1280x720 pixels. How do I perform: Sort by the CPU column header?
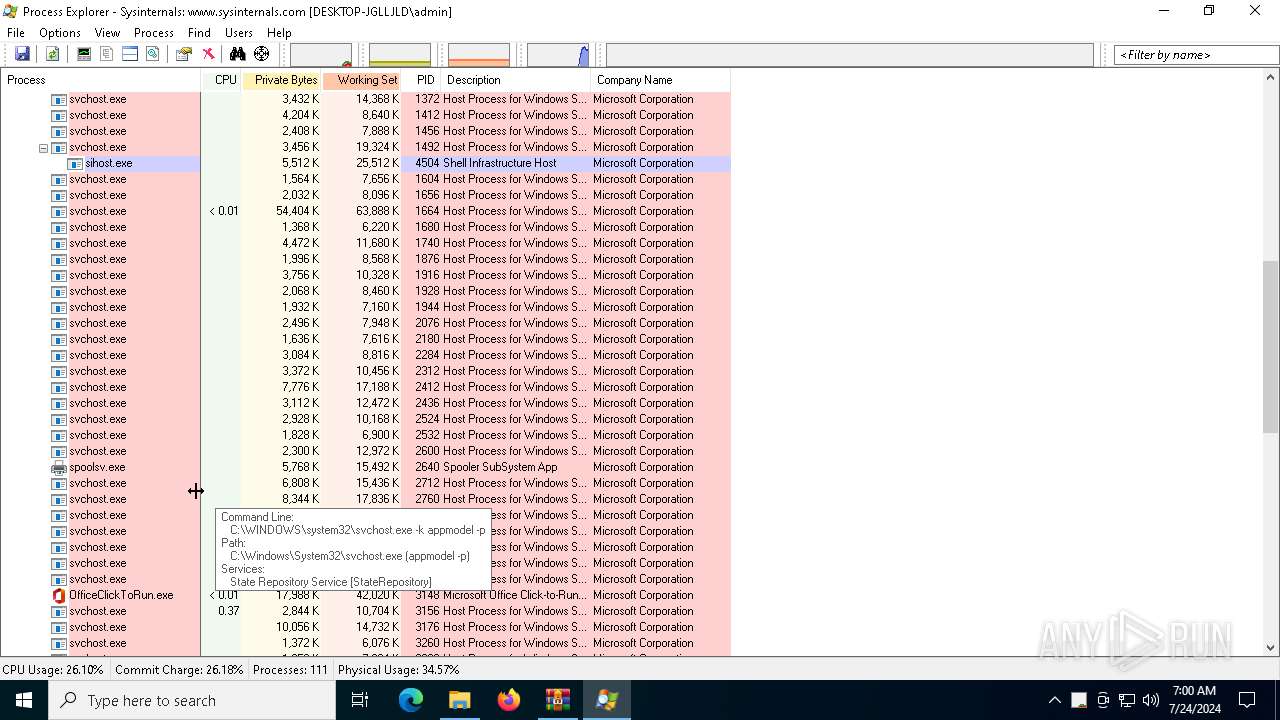click(222, 80)
